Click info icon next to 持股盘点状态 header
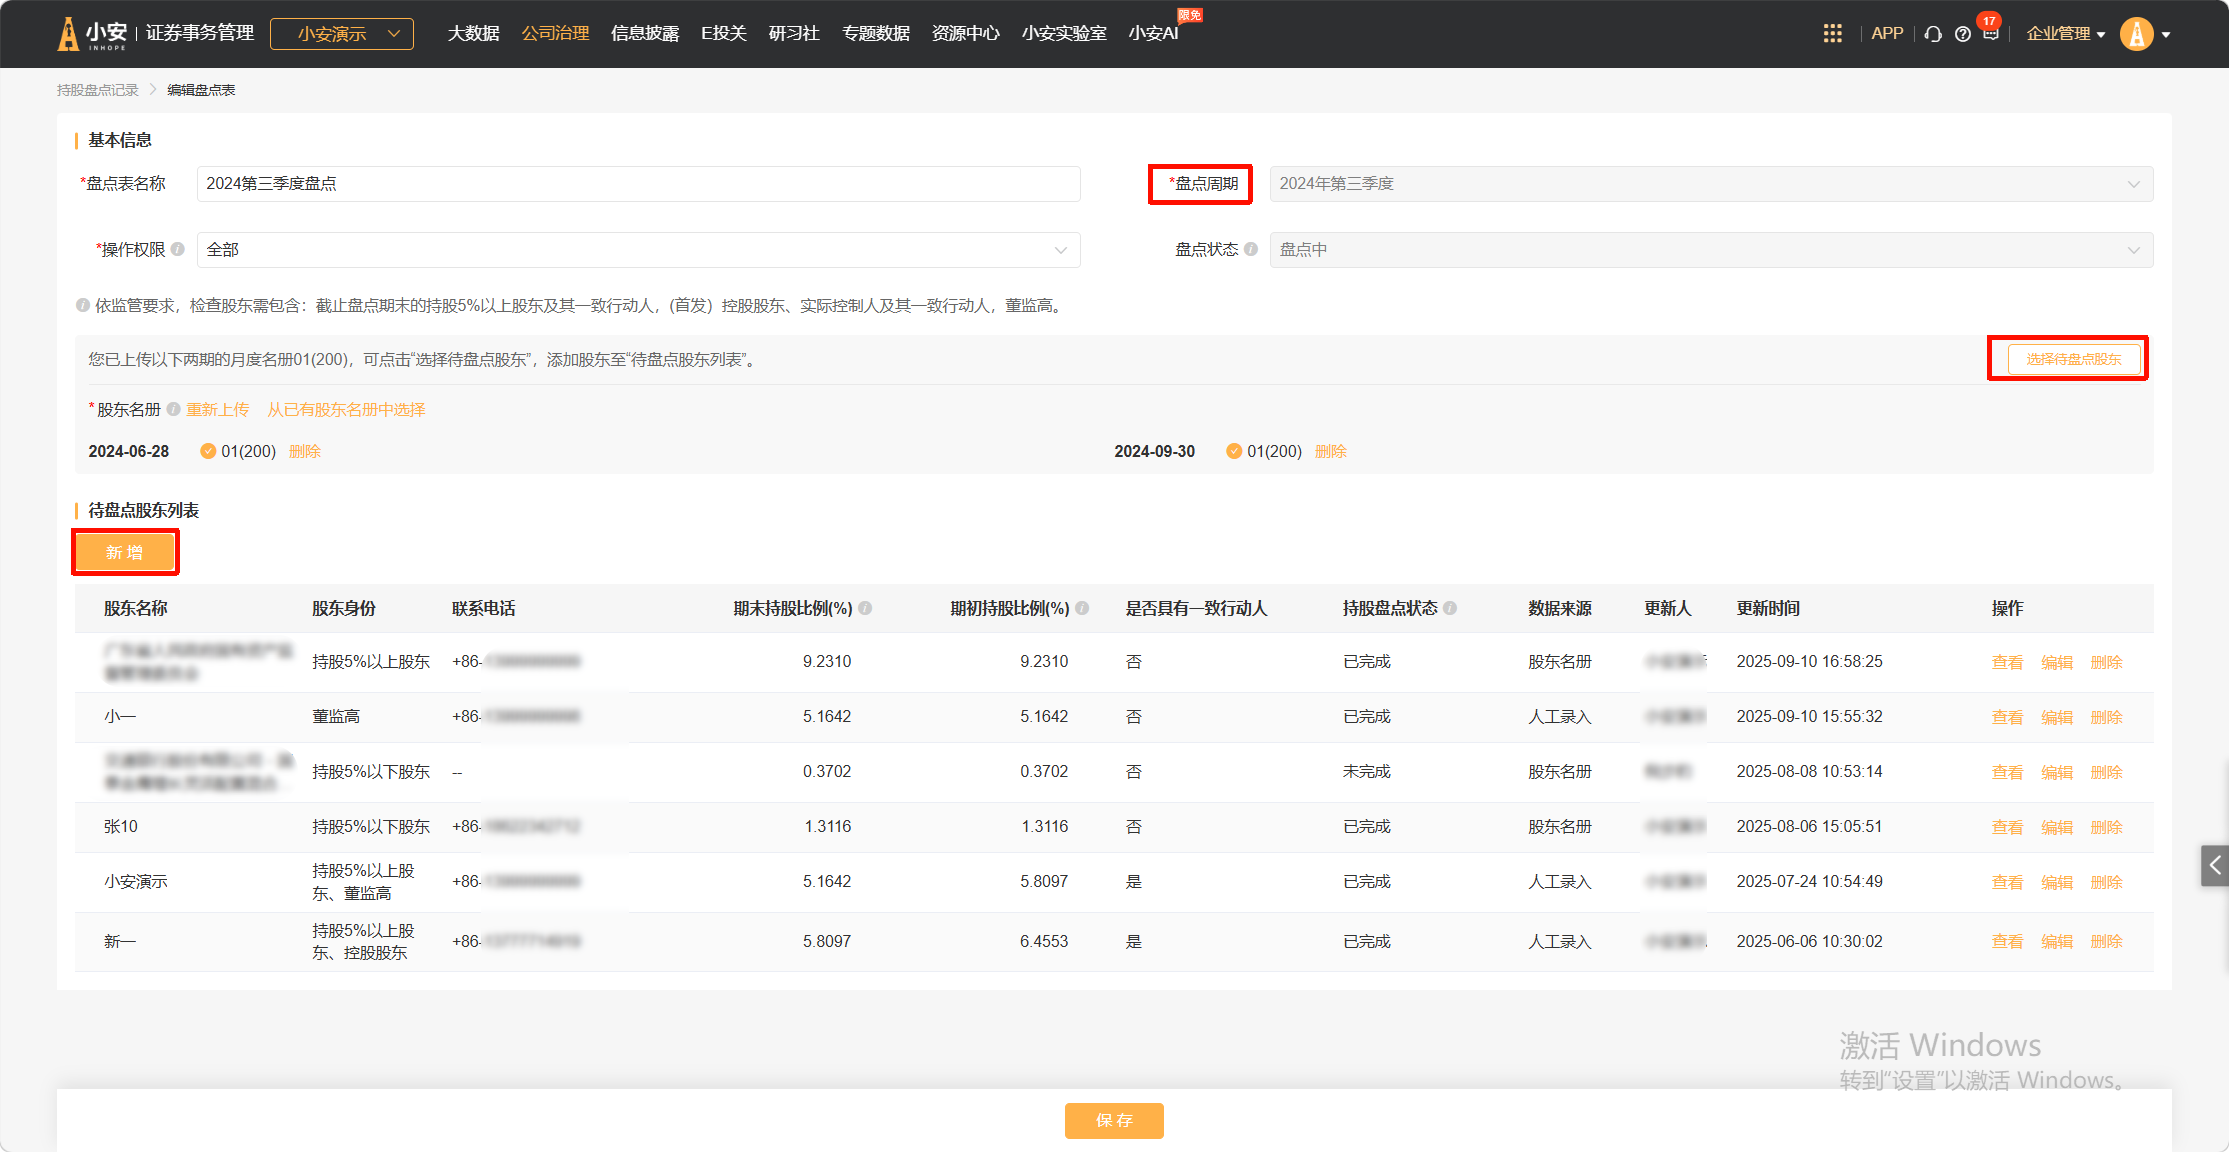Viewport: 2229px width, 1152px height. 1450,608
